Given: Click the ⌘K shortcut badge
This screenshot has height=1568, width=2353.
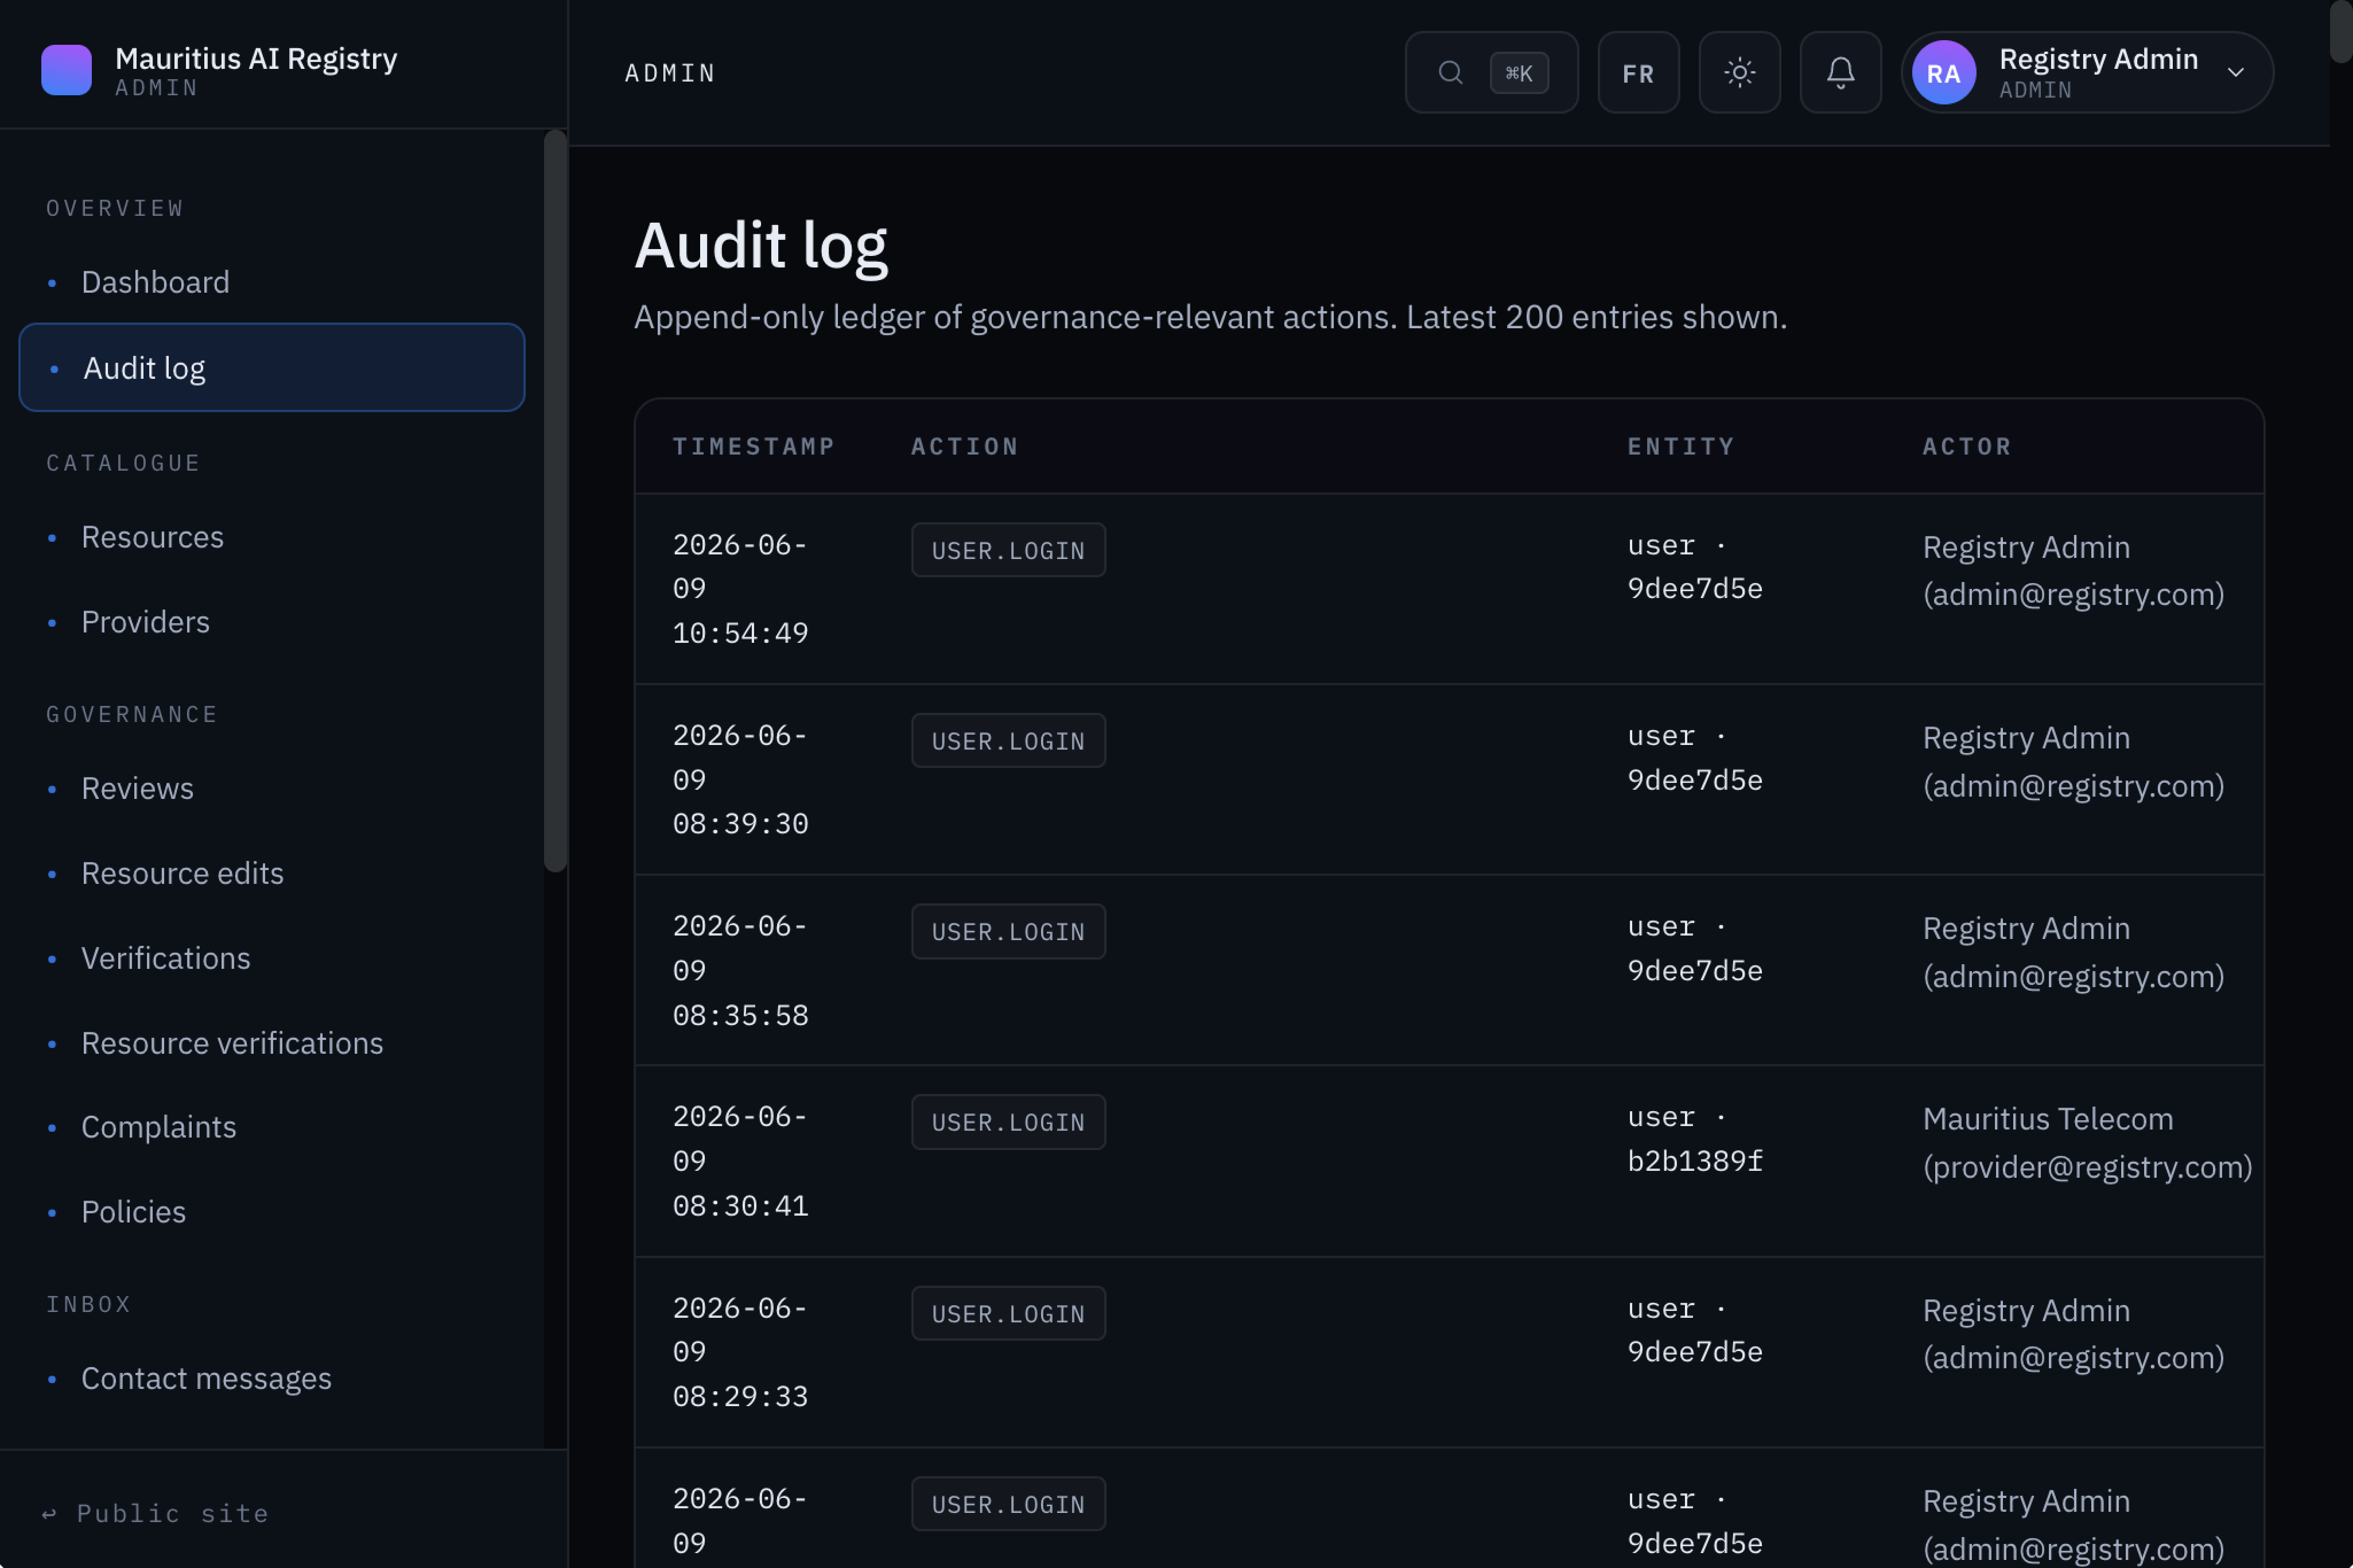Looking at the screenshot, I should (x=1518, y=73).
